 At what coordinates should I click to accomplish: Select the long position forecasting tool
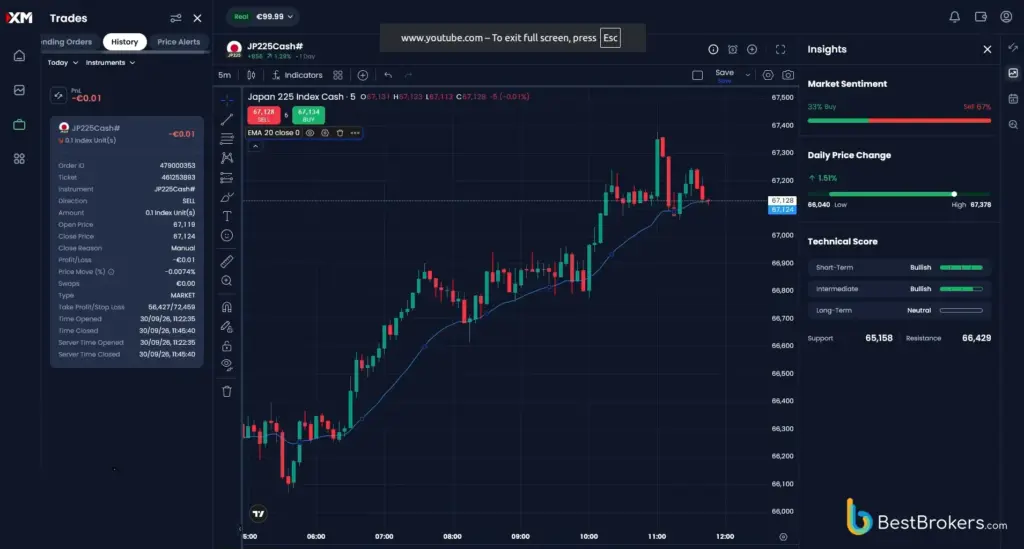[227, 178]
